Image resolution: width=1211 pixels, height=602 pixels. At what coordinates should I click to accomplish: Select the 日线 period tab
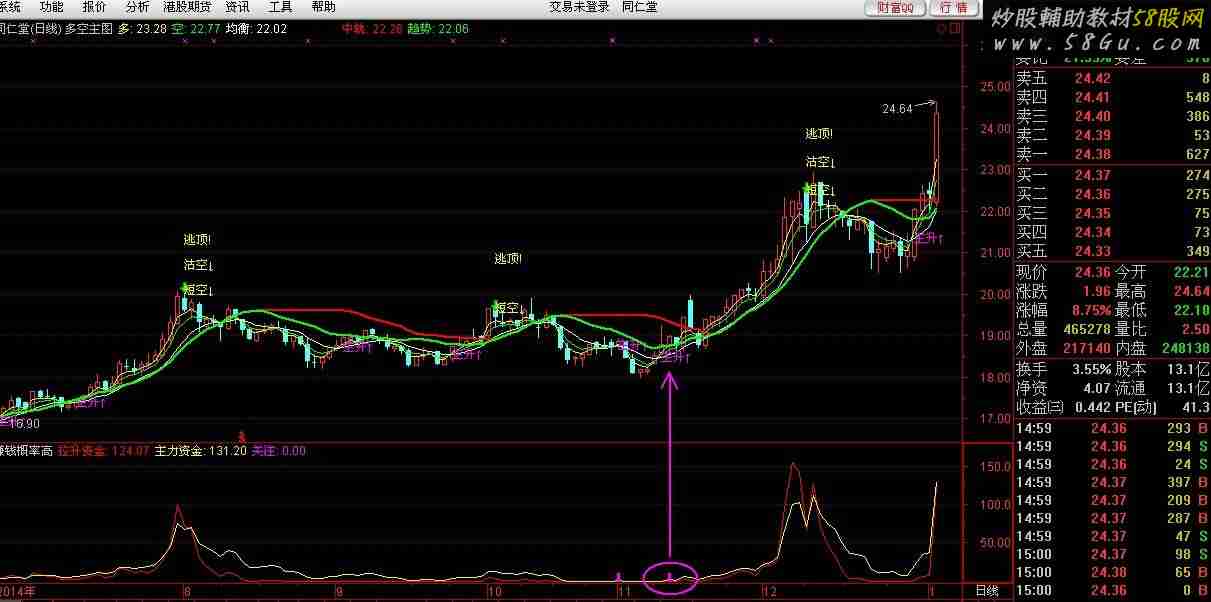pos(987,591)
